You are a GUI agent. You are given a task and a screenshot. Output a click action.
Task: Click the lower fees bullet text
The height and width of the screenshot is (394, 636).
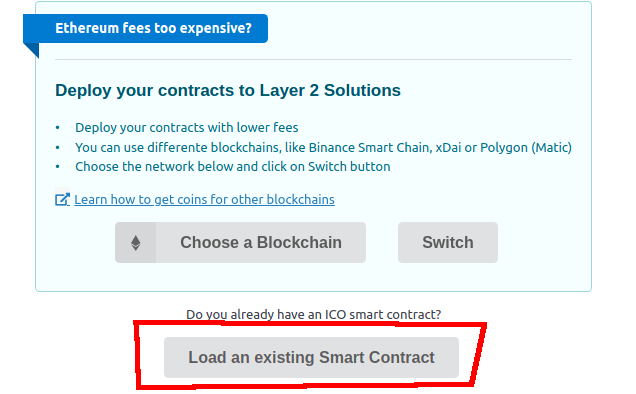[x=187, y=127]
